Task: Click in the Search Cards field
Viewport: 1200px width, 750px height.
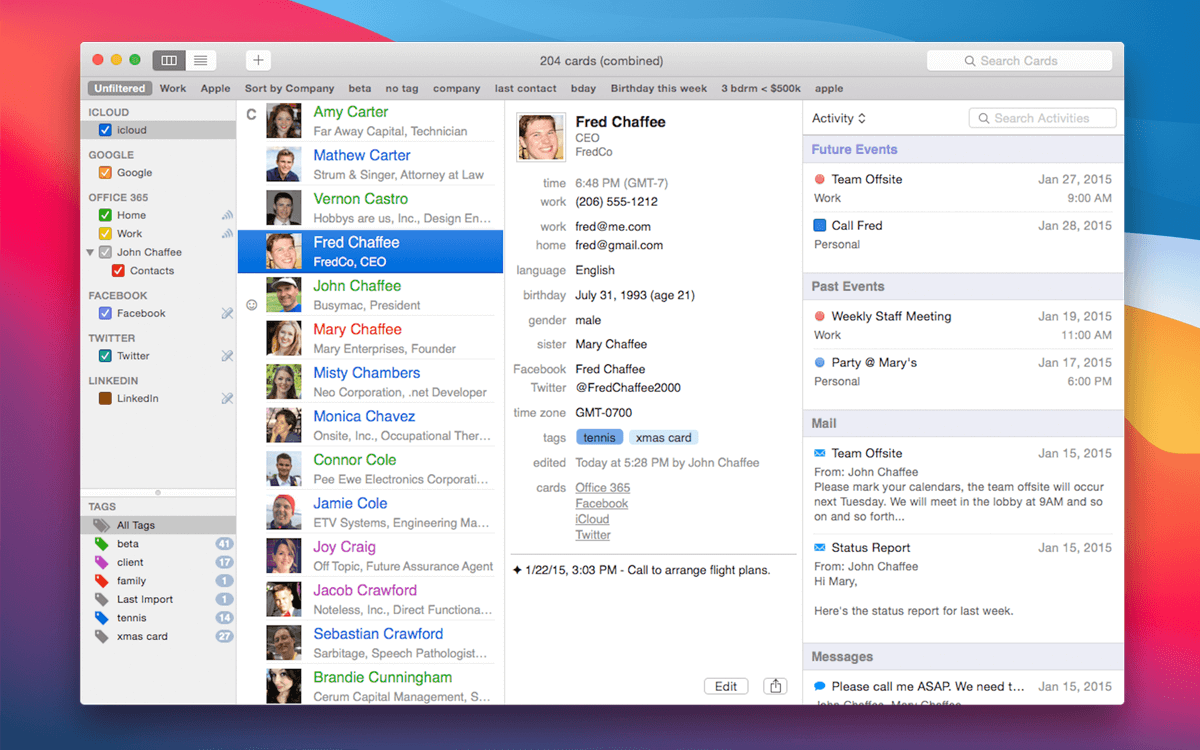Action: click(1019, 61)
